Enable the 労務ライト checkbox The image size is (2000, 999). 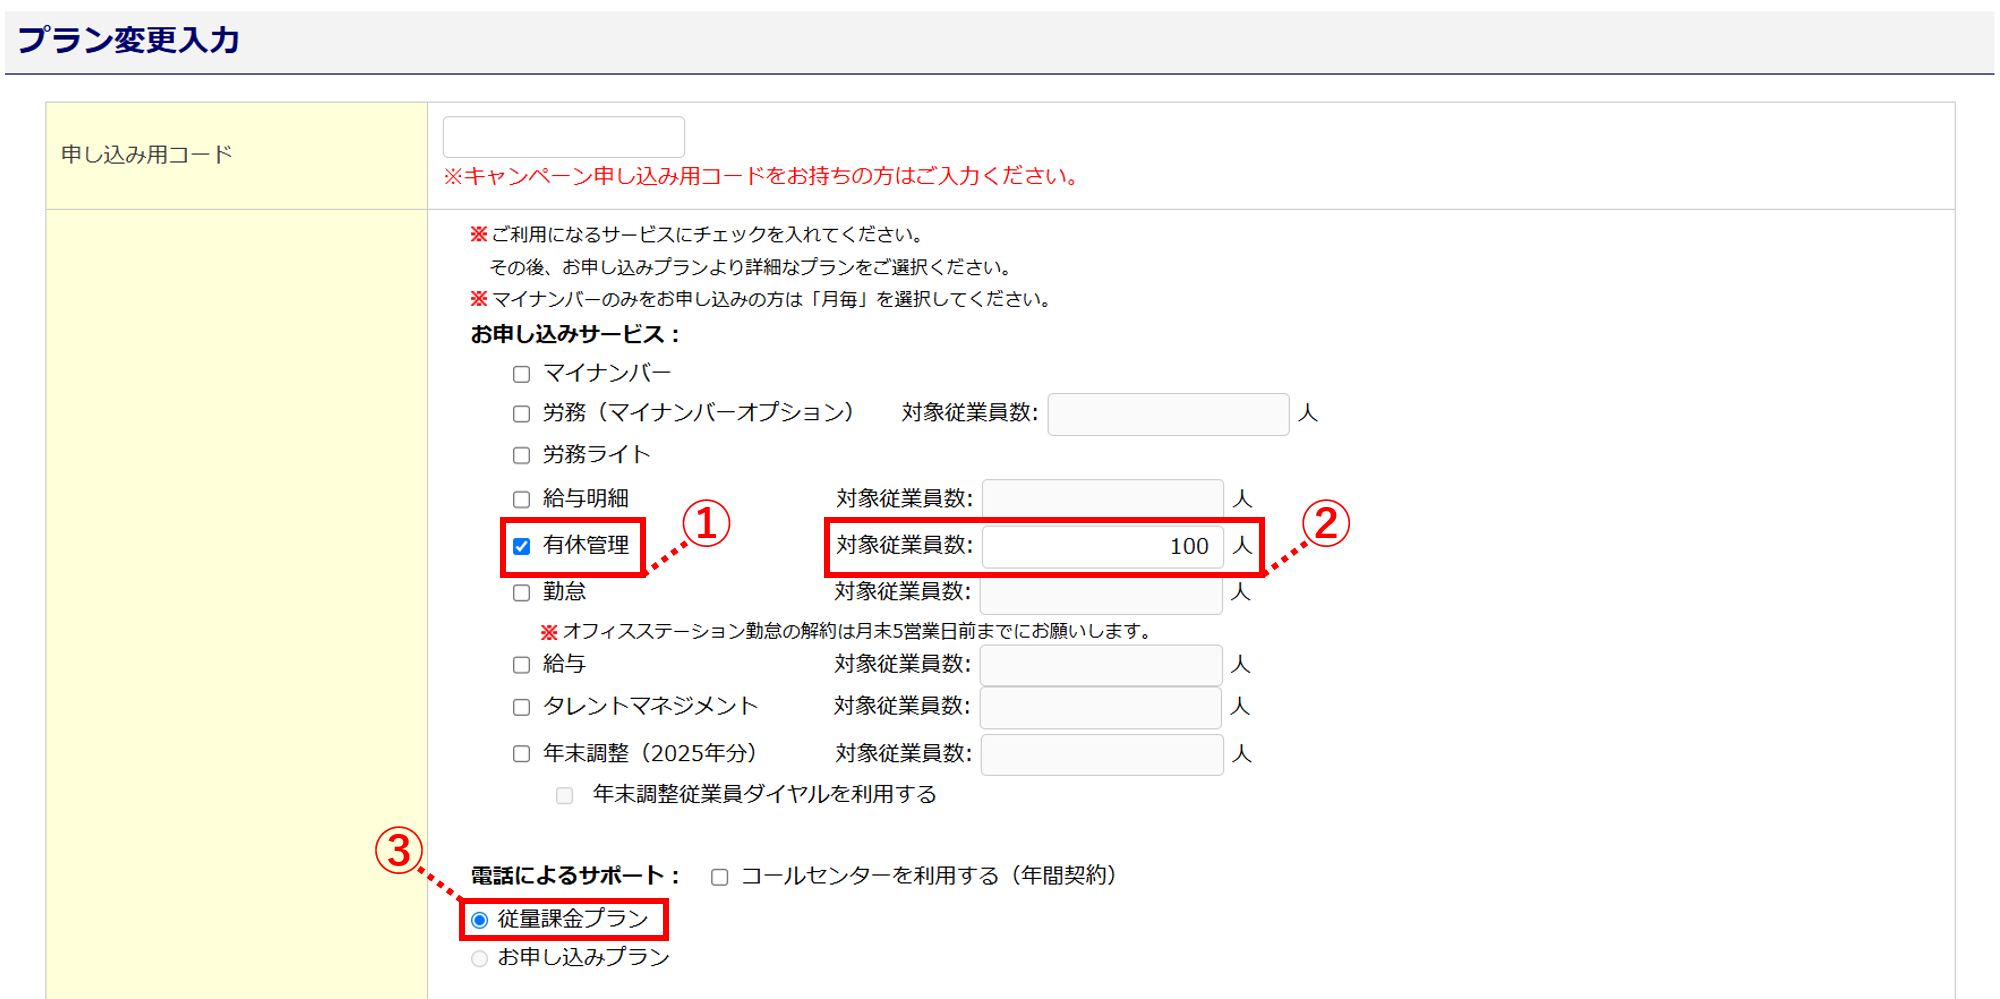[x=521, y=456]
